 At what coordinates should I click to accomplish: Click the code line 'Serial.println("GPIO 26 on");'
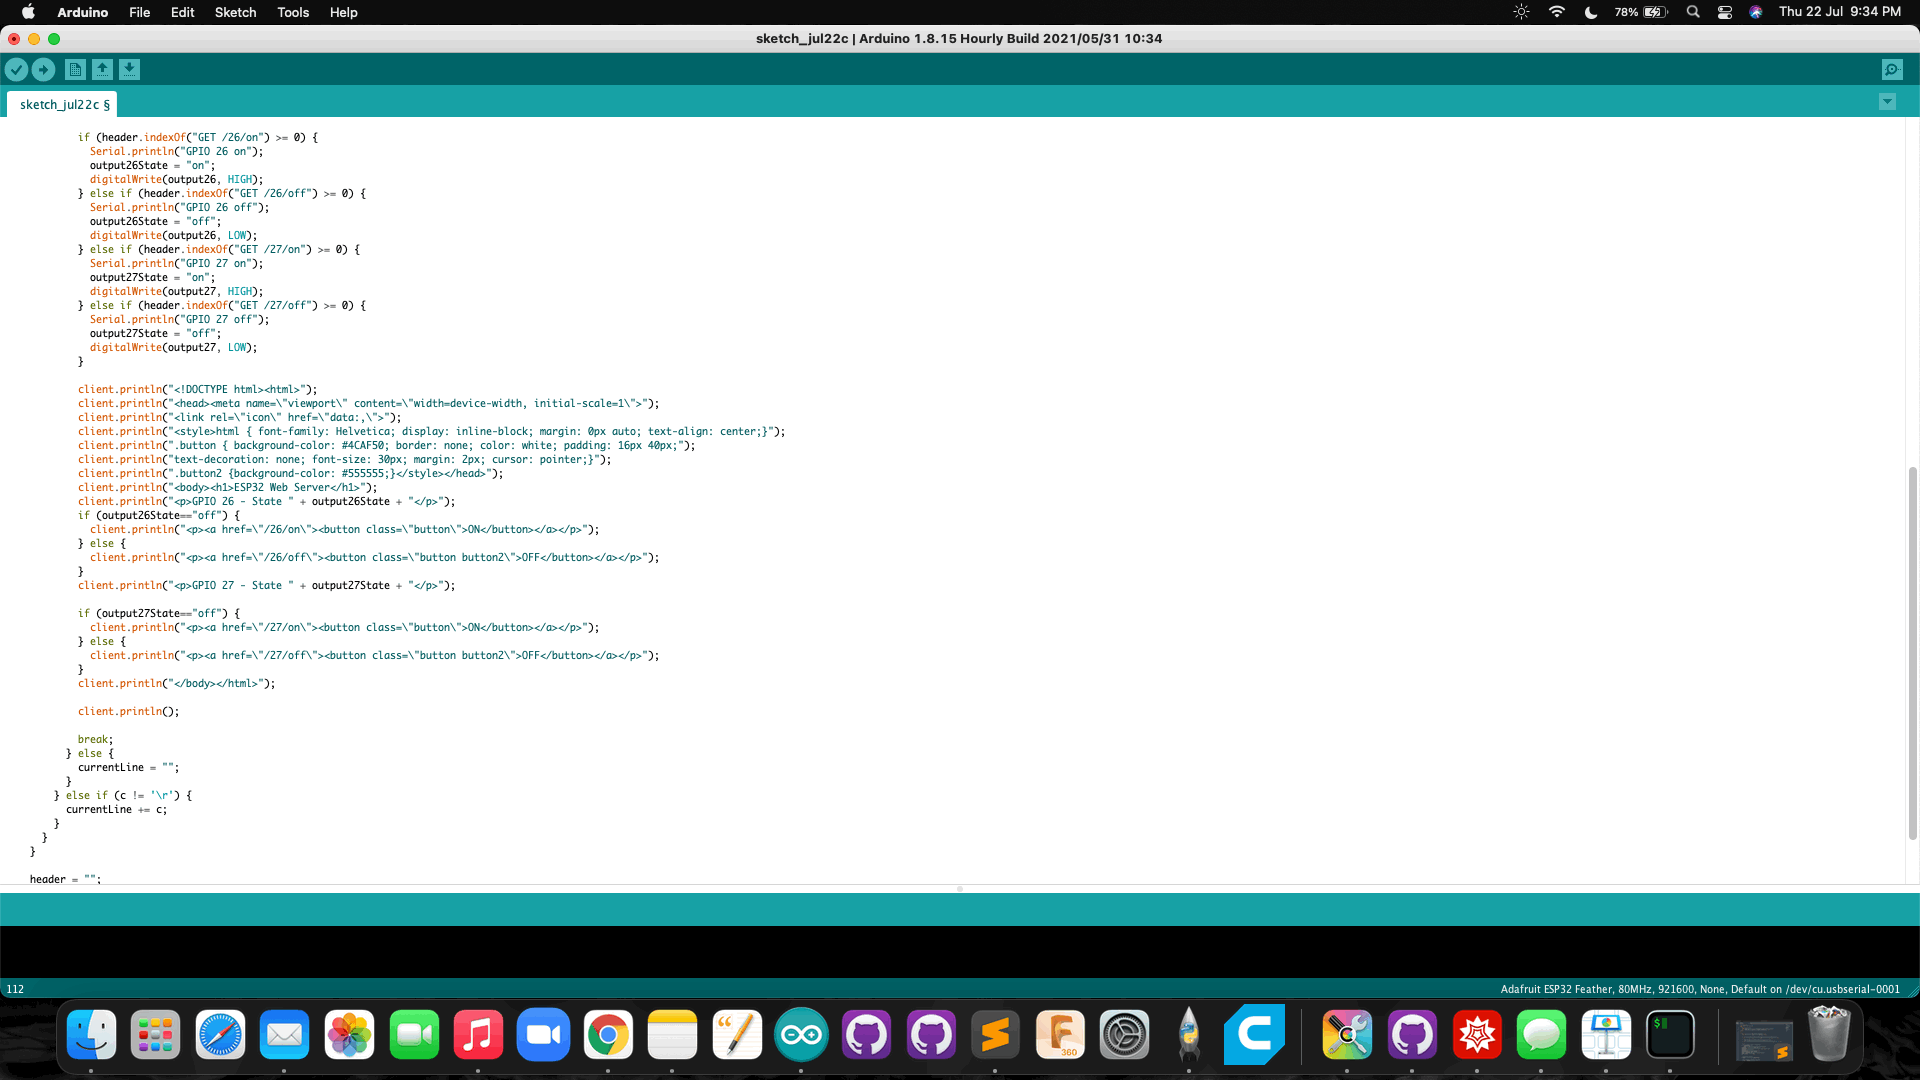point(176,152)
